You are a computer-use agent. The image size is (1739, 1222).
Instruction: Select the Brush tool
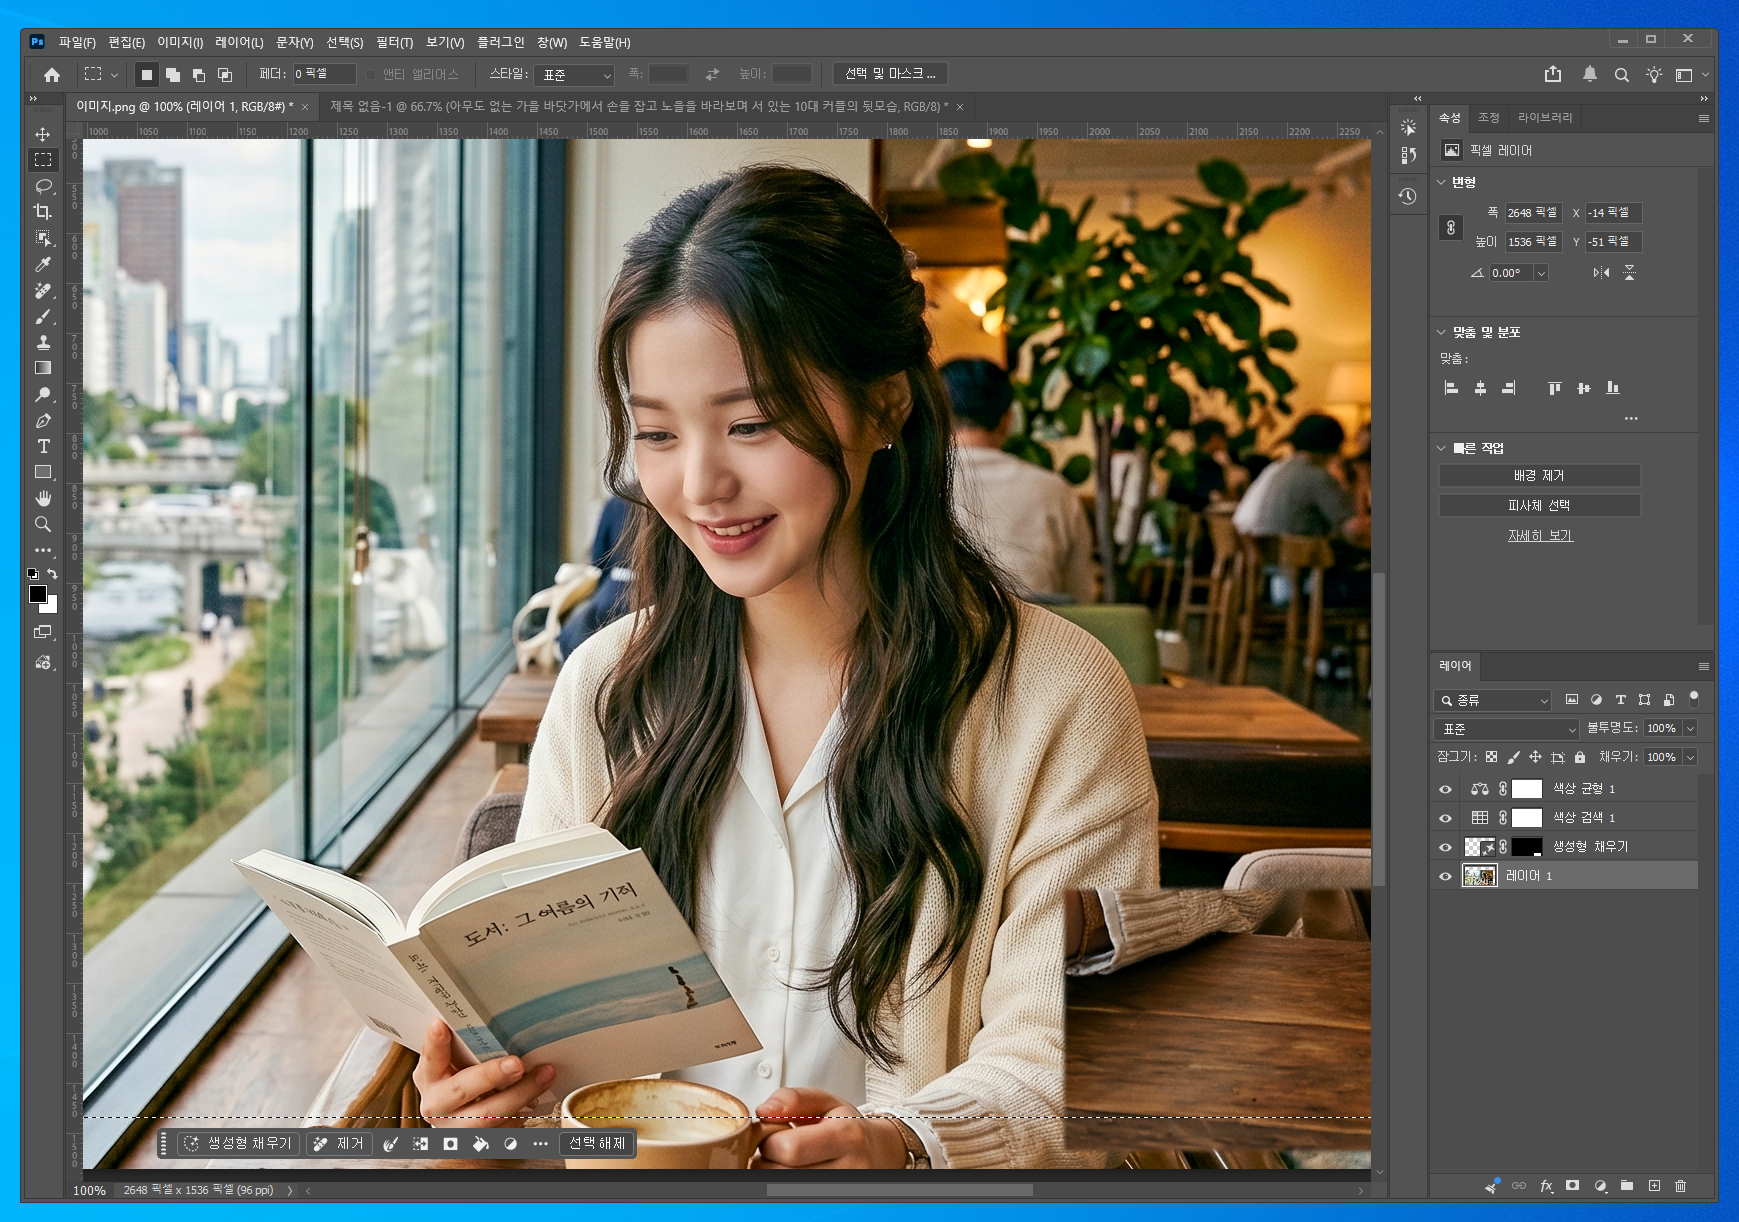point(43,317)
